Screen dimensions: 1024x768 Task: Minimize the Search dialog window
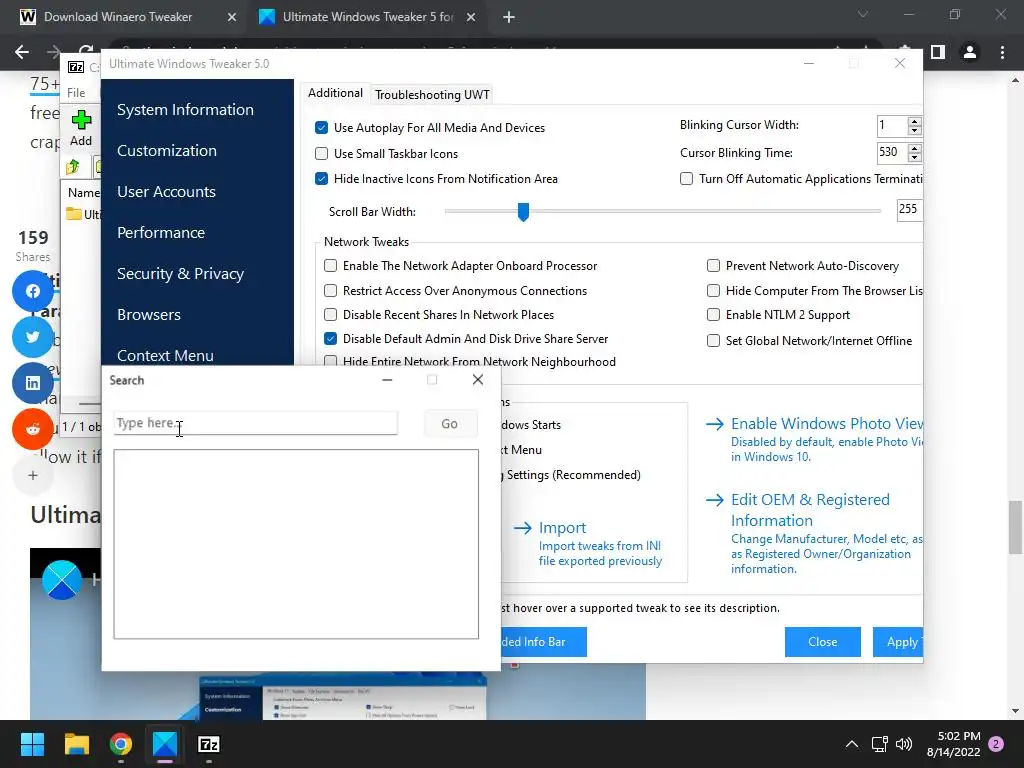pyautogui.click(x=387, y=380)
